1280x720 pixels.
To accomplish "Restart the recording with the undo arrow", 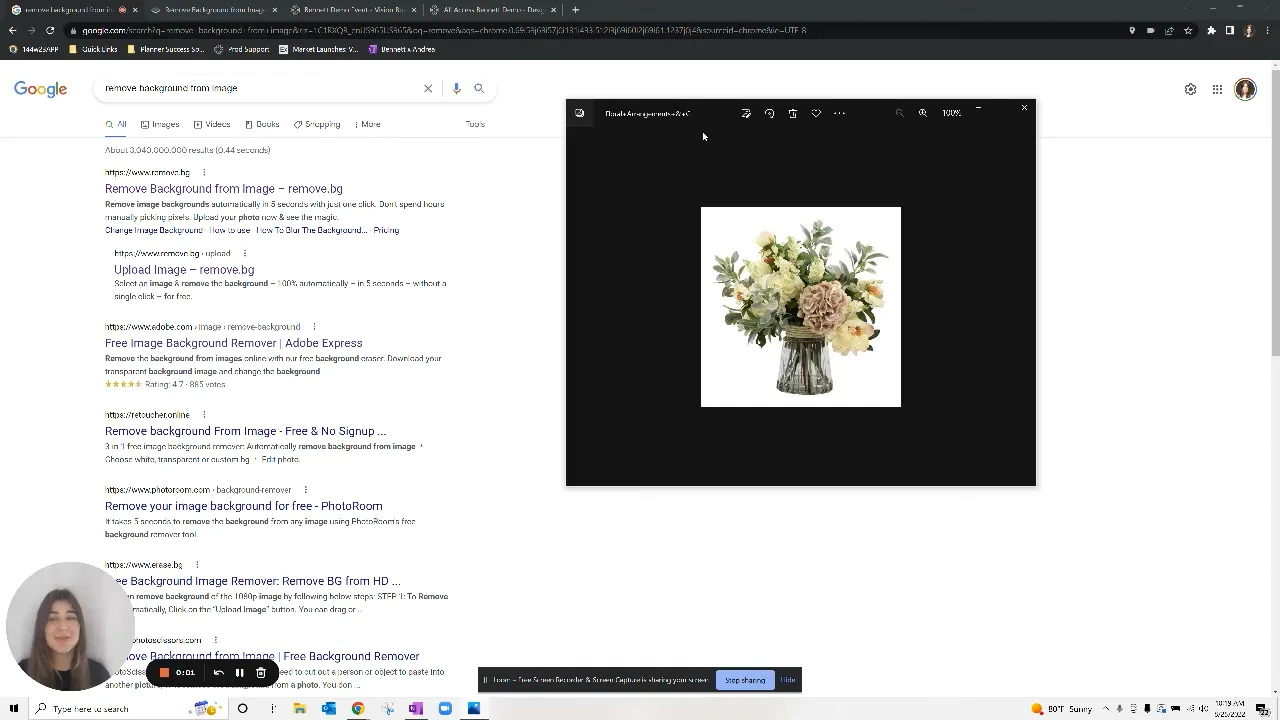I will tap(218, 673).
